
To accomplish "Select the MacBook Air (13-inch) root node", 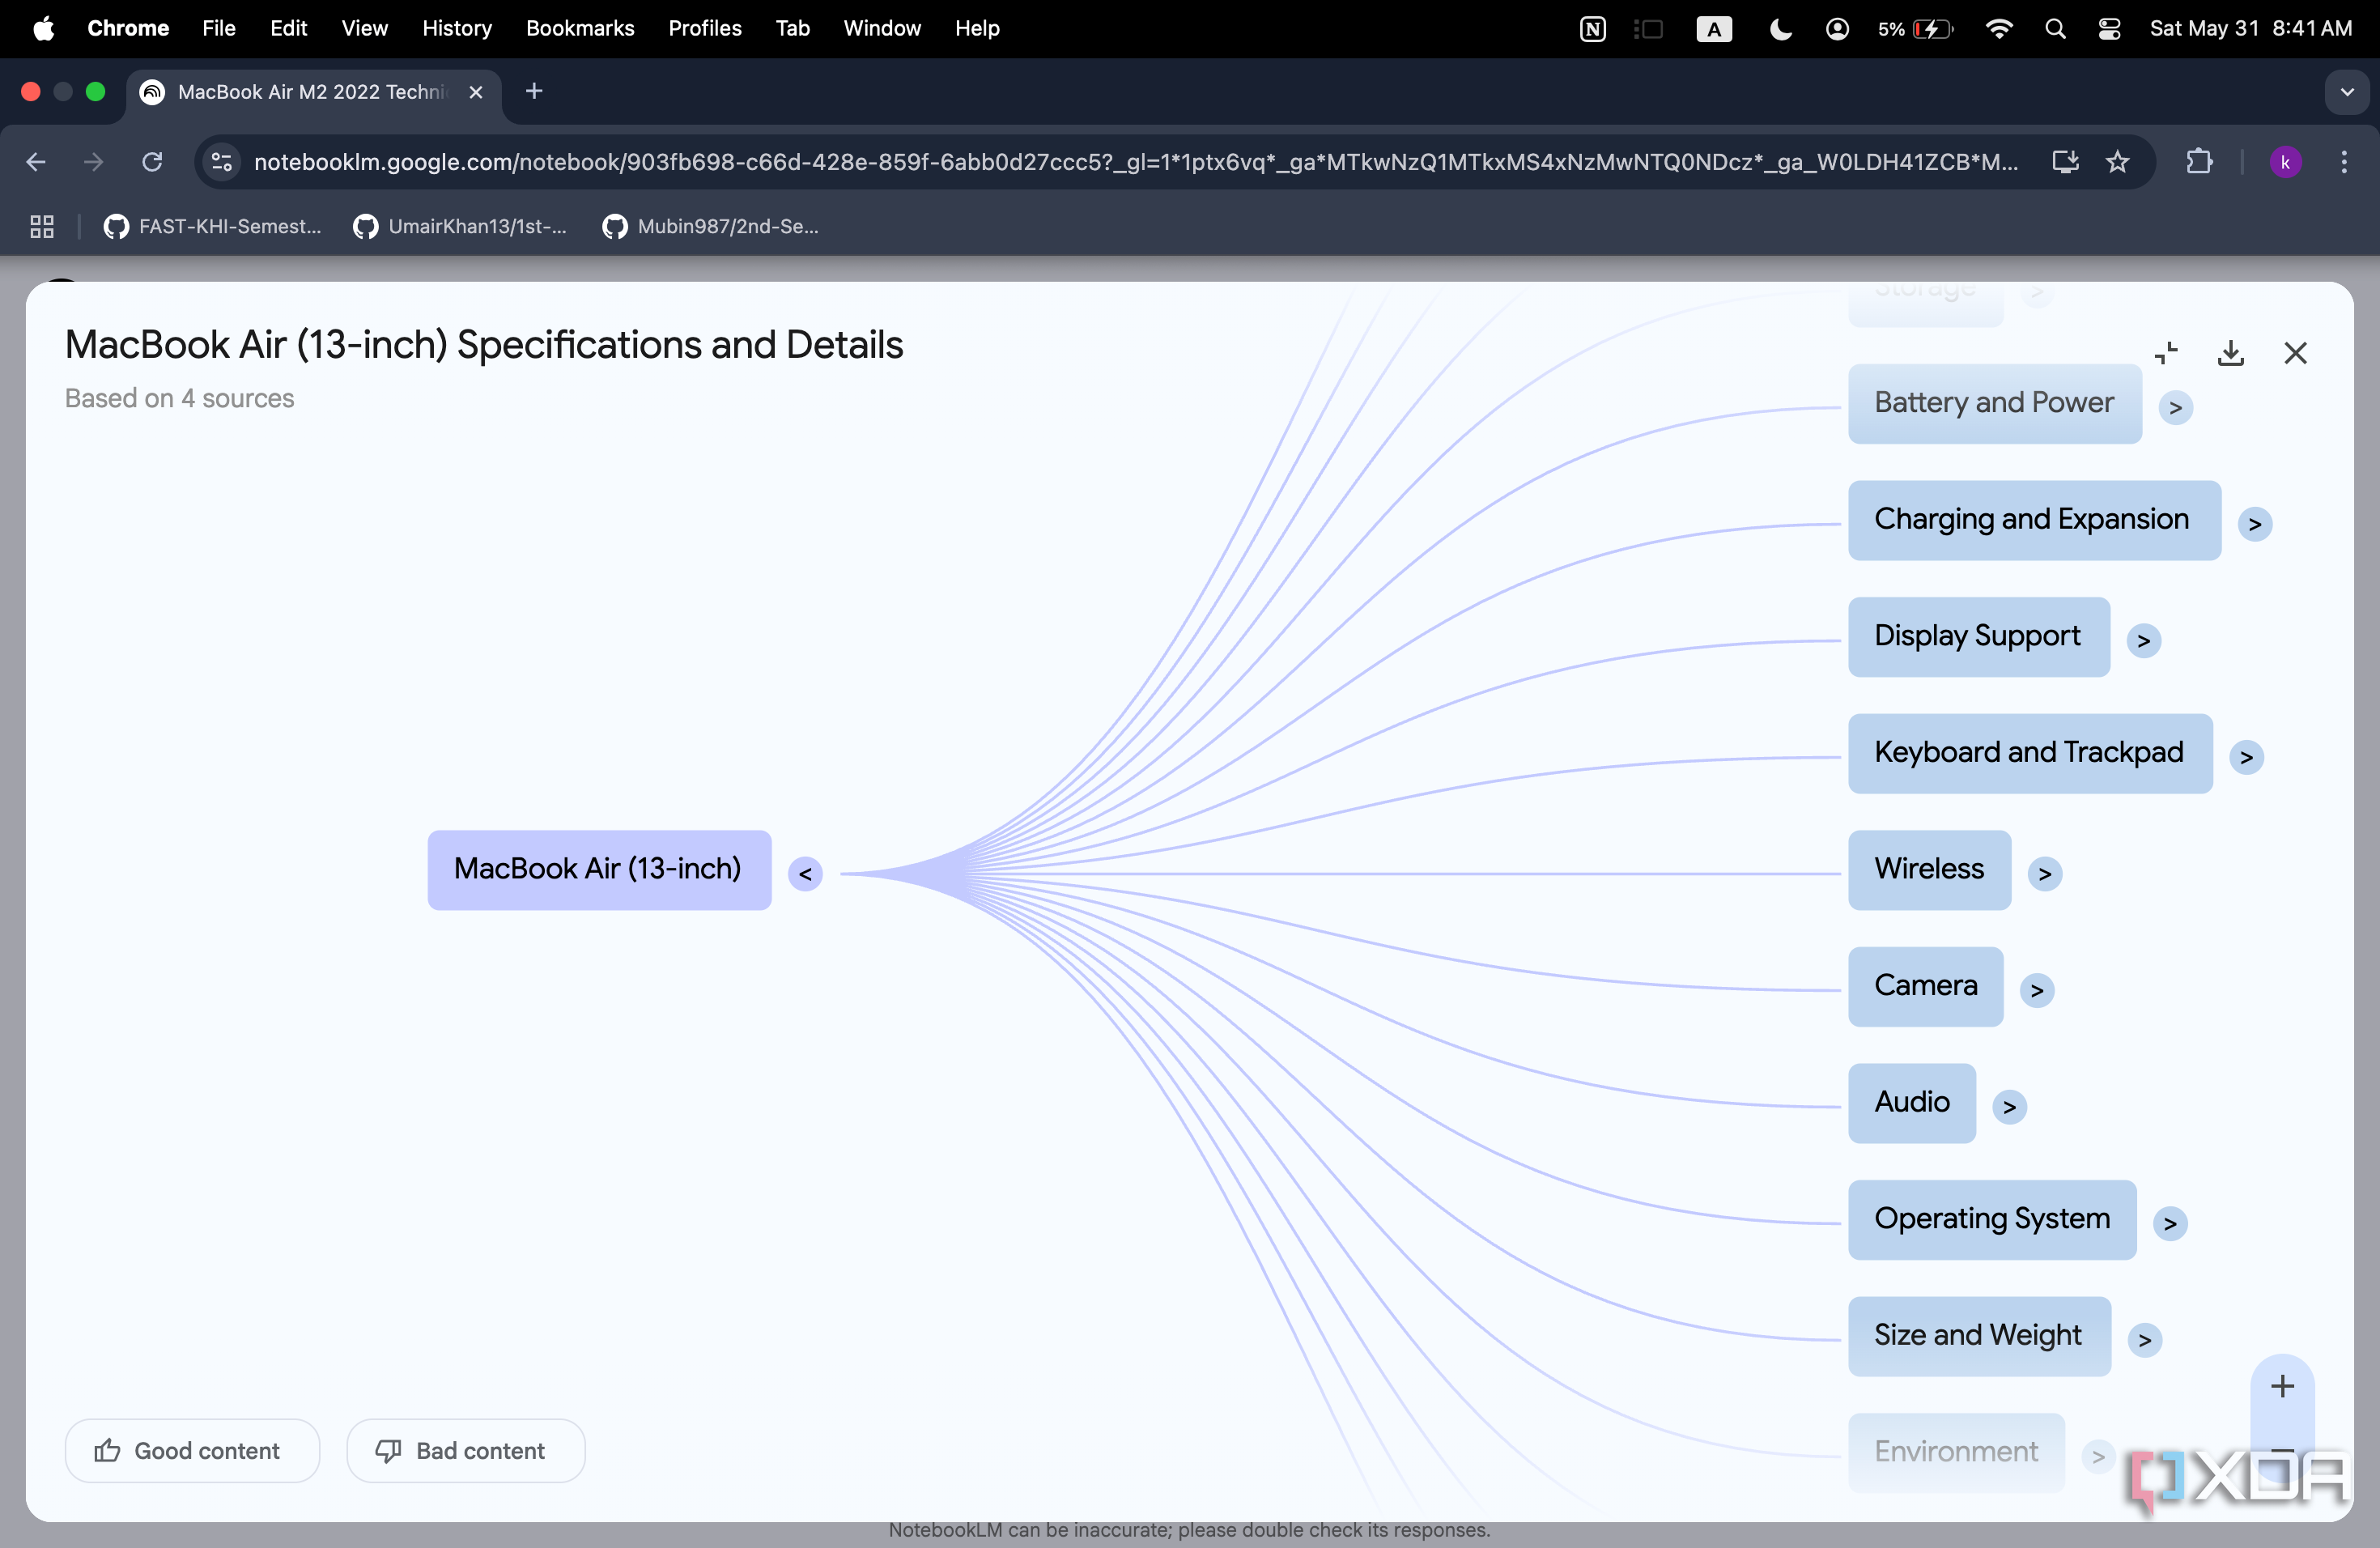I will [x=599, y=869].
